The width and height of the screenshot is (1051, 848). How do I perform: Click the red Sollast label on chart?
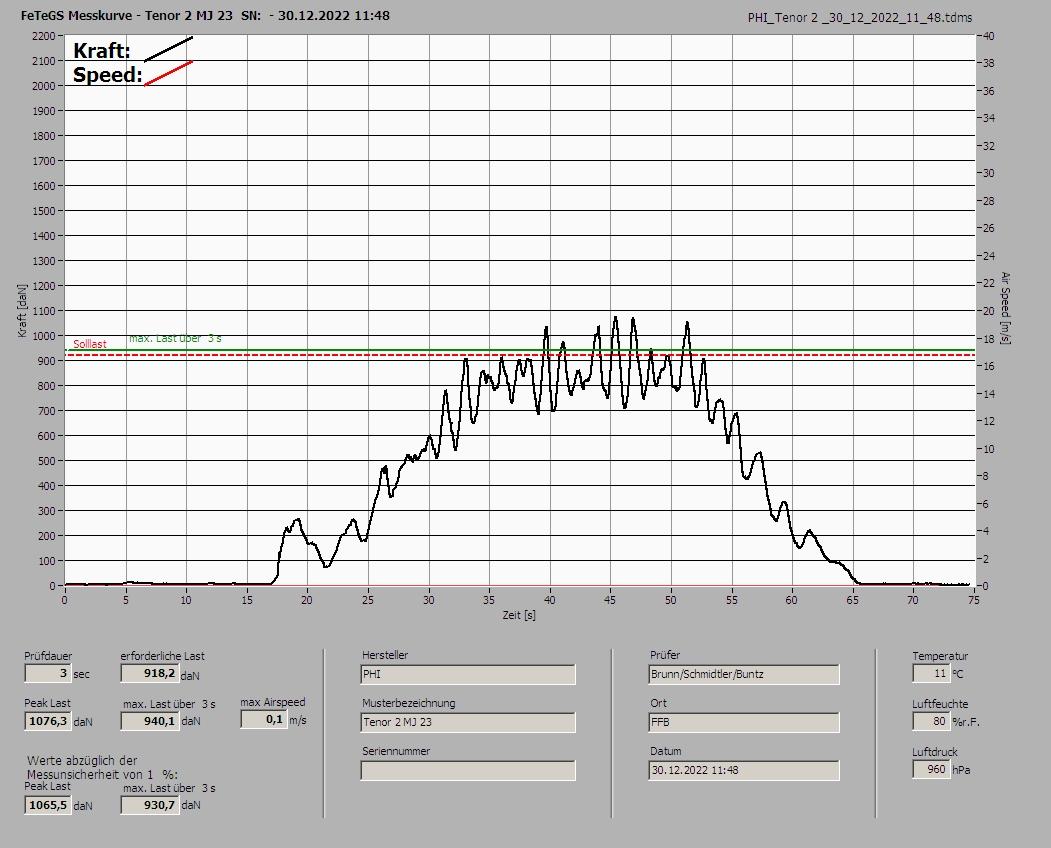point(89,344)
